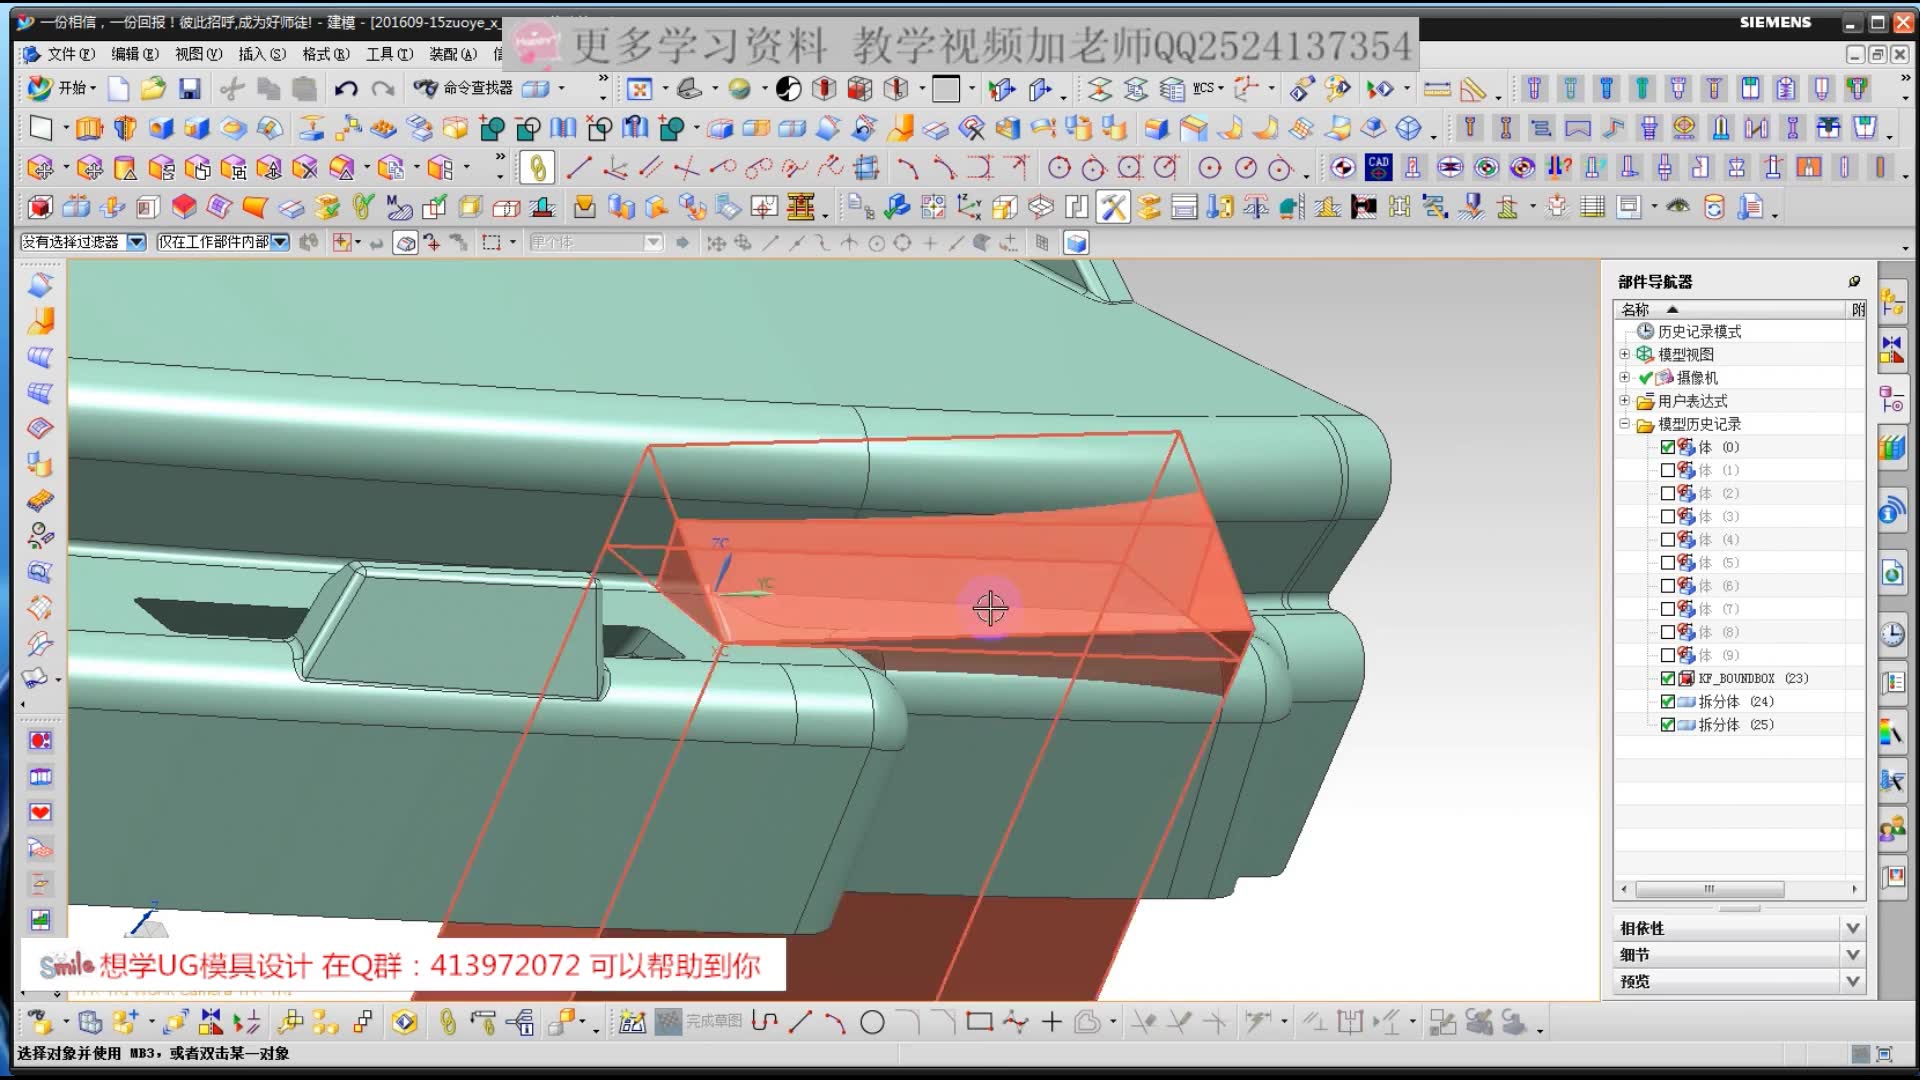Open the file folder icon
Viewport: 1920px width, 1080px height.
click(x=153, y=89)
